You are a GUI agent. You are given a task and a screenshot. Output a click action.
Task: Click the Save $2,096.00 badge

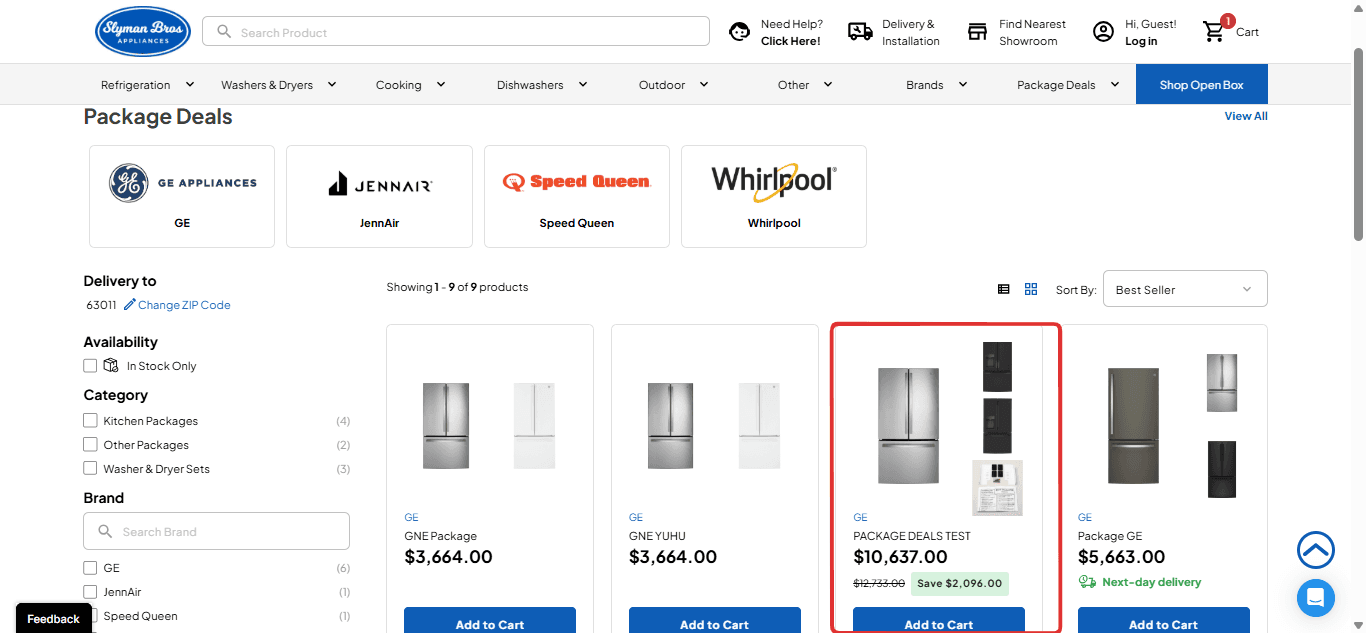click(x=960, y=583)
